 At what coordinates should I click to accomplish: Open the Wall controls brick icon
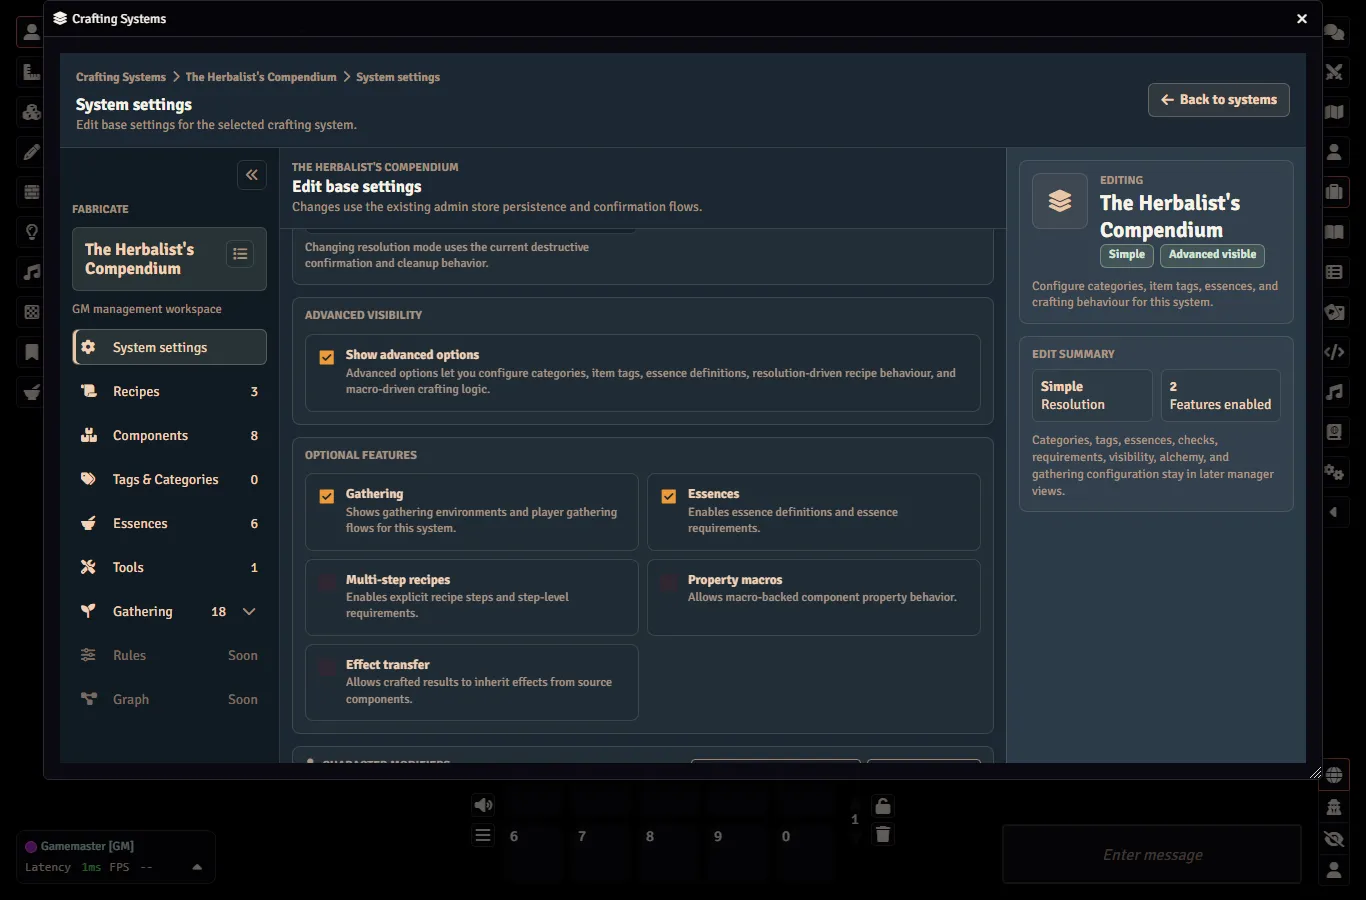coord(31,192)
